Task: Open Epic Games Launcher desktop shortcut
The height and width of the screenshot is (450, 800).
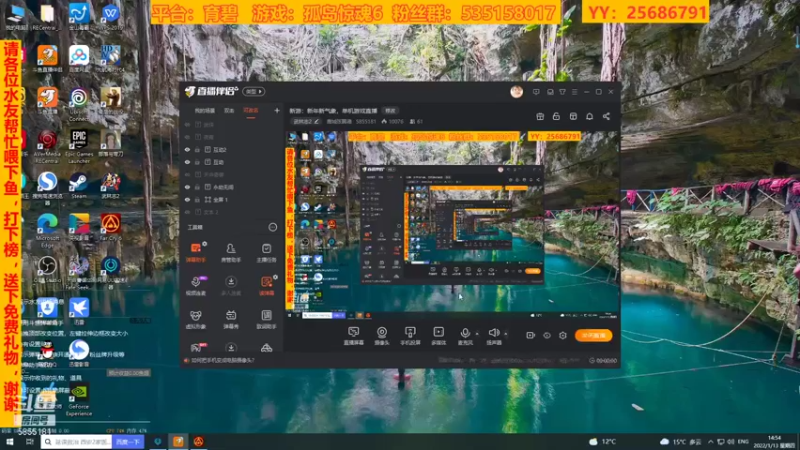Action: (79, 146)
